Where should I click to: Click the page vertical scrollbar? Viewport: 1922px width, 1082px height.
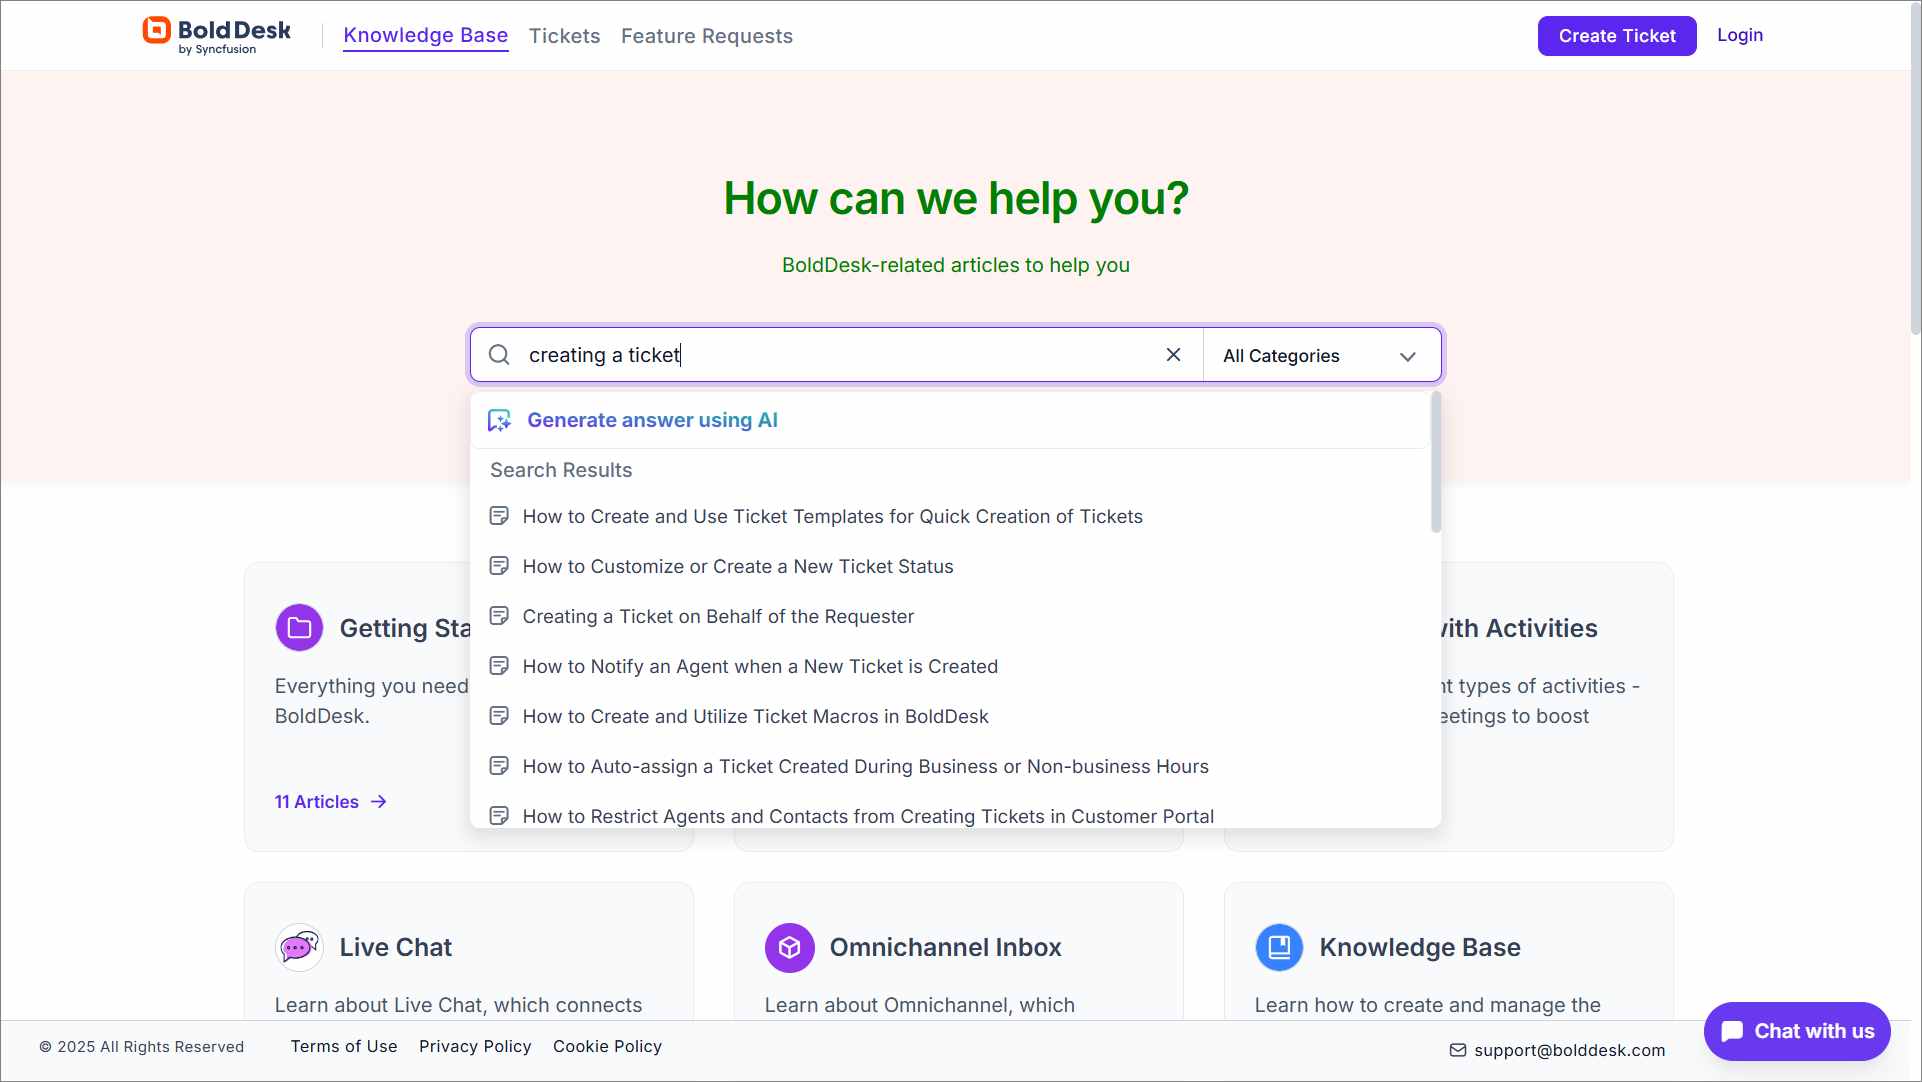[1914, 170]
